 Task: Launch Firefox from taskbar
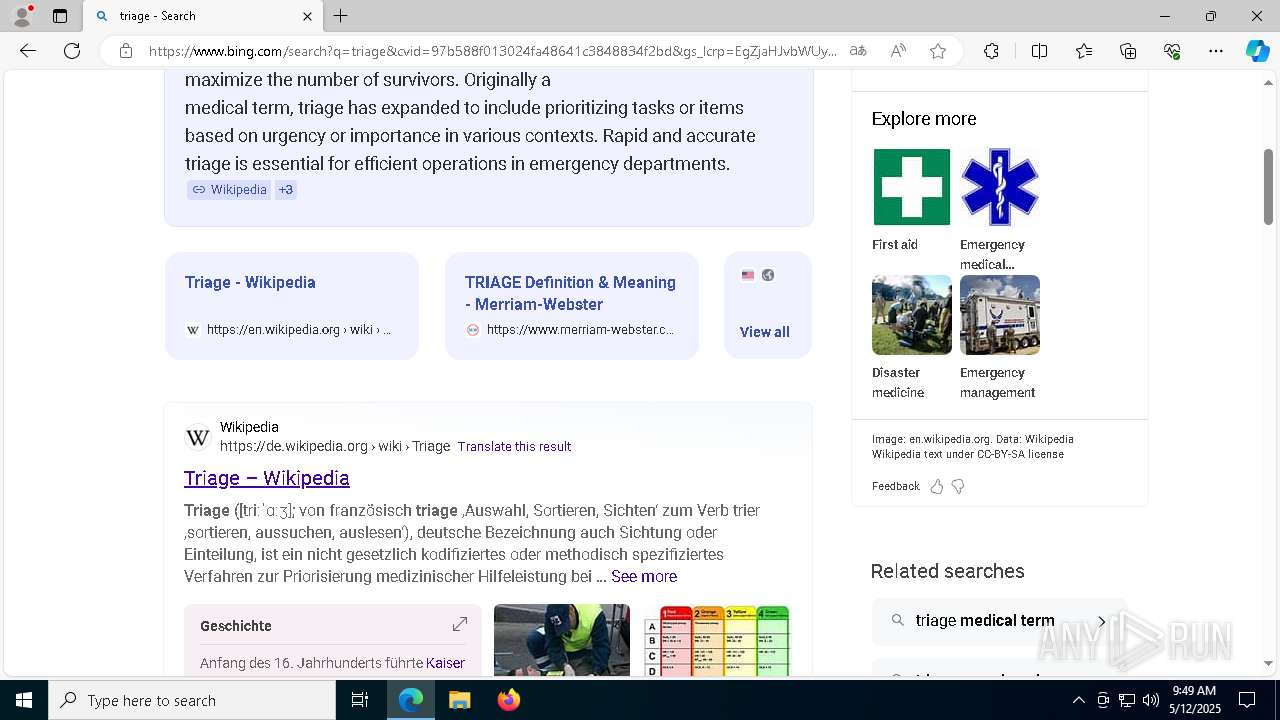coord(509,700)
